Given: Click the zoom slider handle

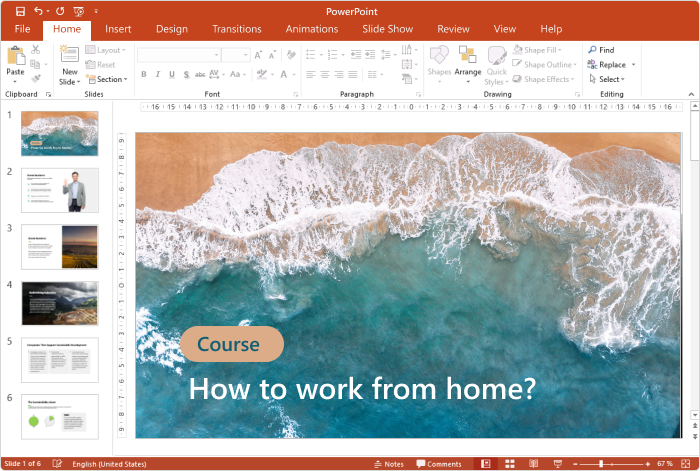Looking at the screenshot, I should (601, 464).
